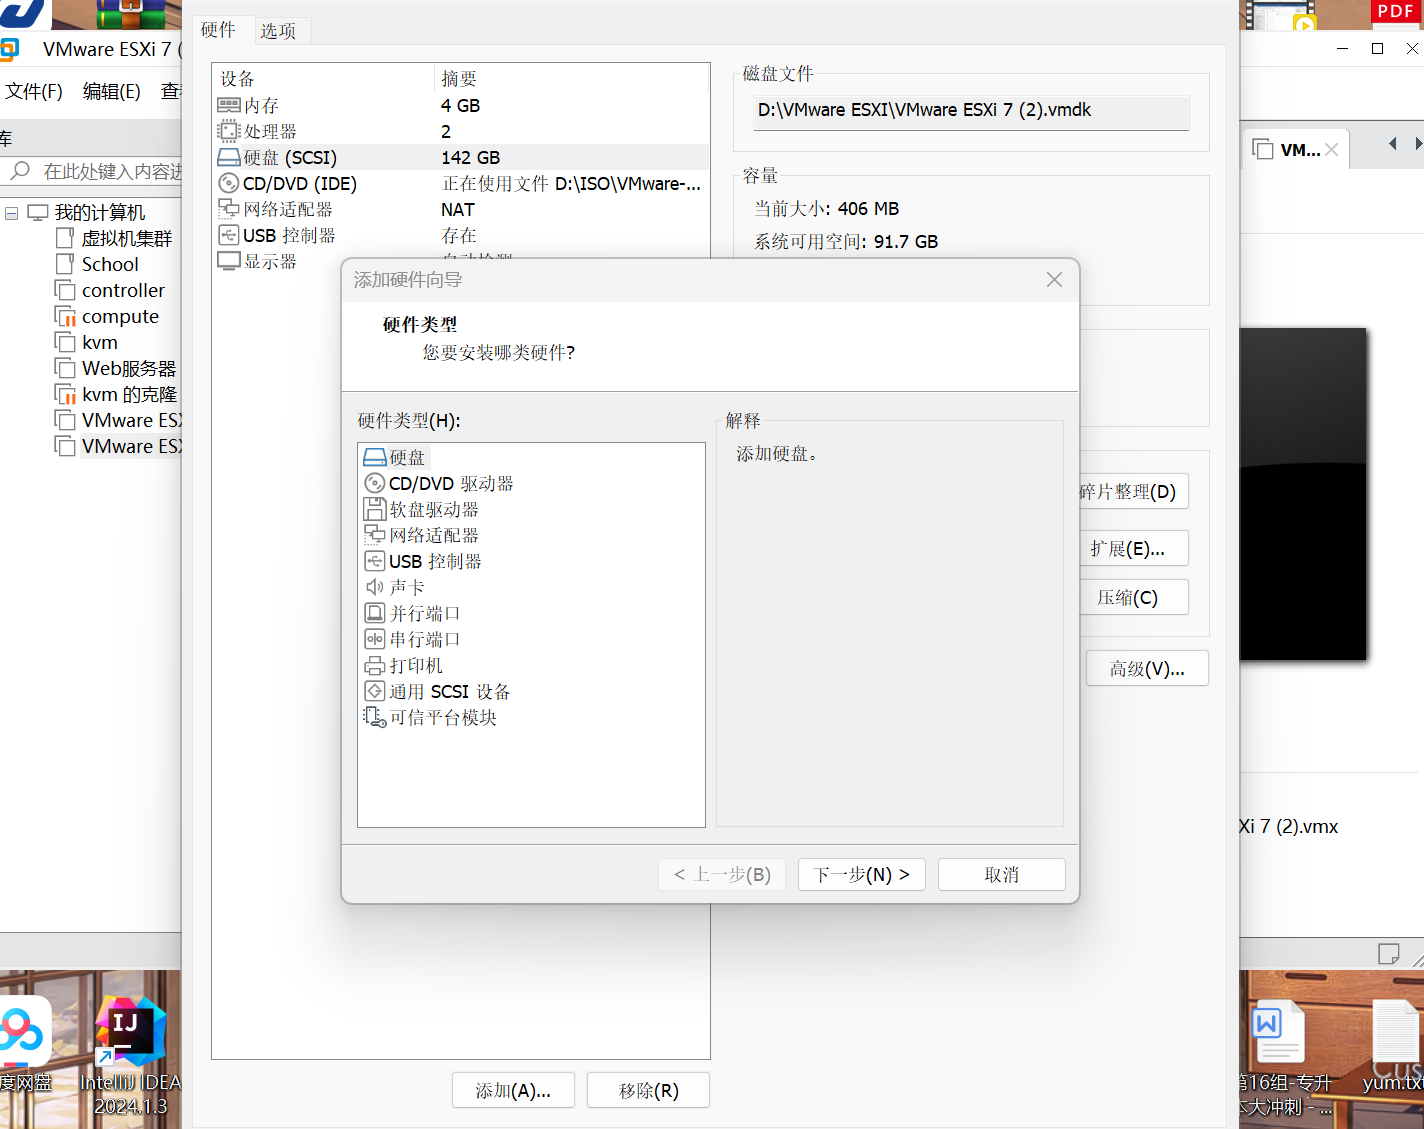Image resolution: width=1424 pixels, height=1129 pixels.
Task: Select compute VM in library tree
Action: (120, 316)
